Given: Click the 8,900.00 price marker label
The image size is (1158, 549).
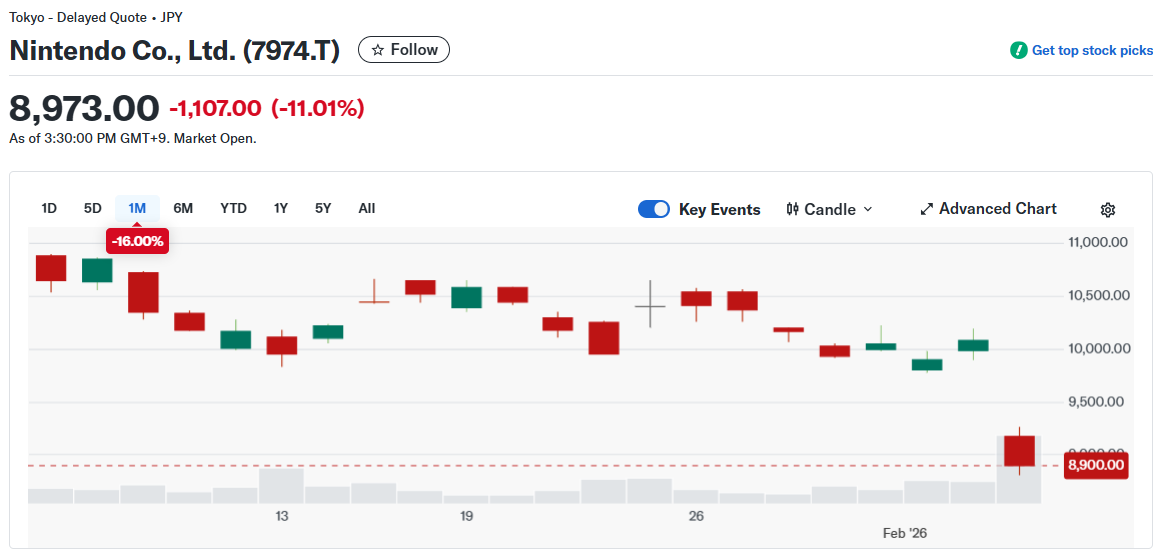Looking at the screenshot, I should pos(1096,465).
